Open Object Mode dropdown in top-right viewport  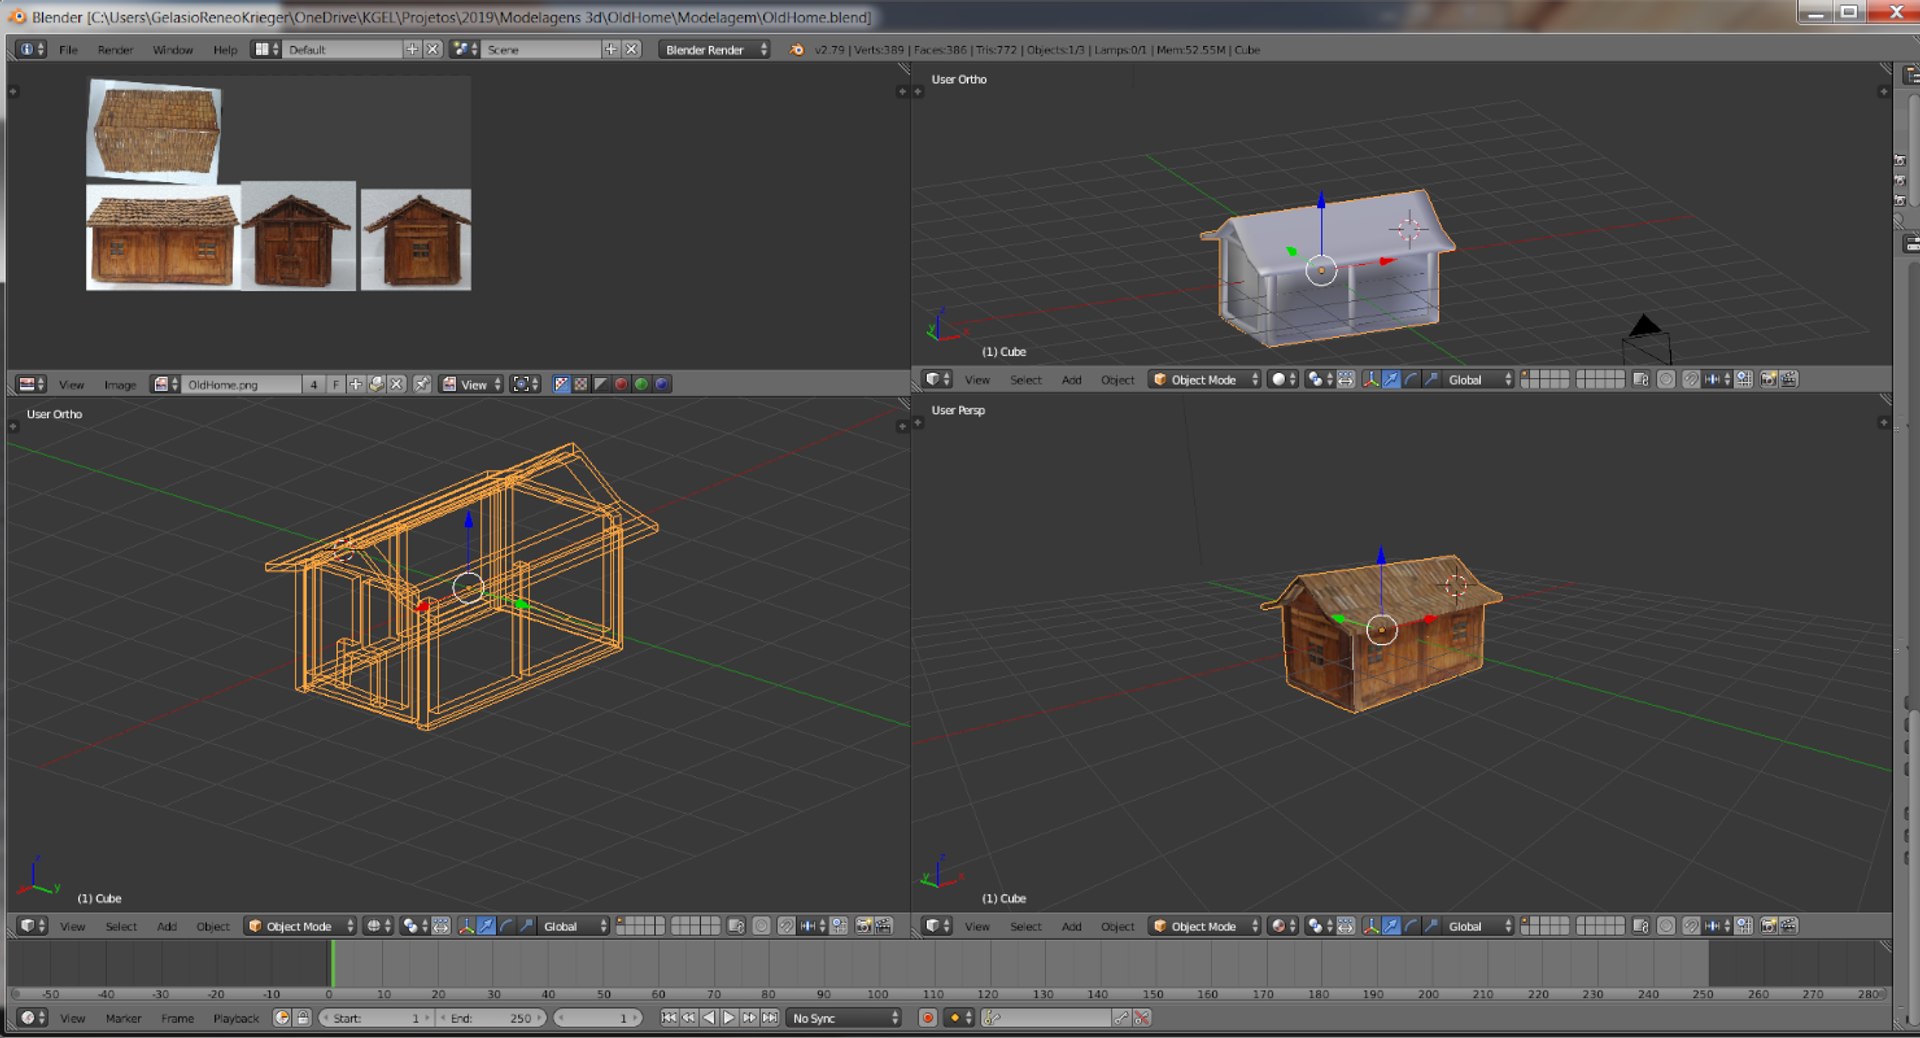pyautogui.click(x=1204, y=380)
